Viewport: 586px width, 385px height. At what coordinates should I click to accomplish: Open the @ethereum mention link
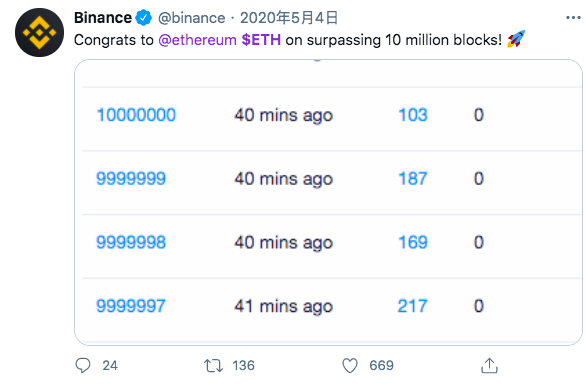pos(197,40)
